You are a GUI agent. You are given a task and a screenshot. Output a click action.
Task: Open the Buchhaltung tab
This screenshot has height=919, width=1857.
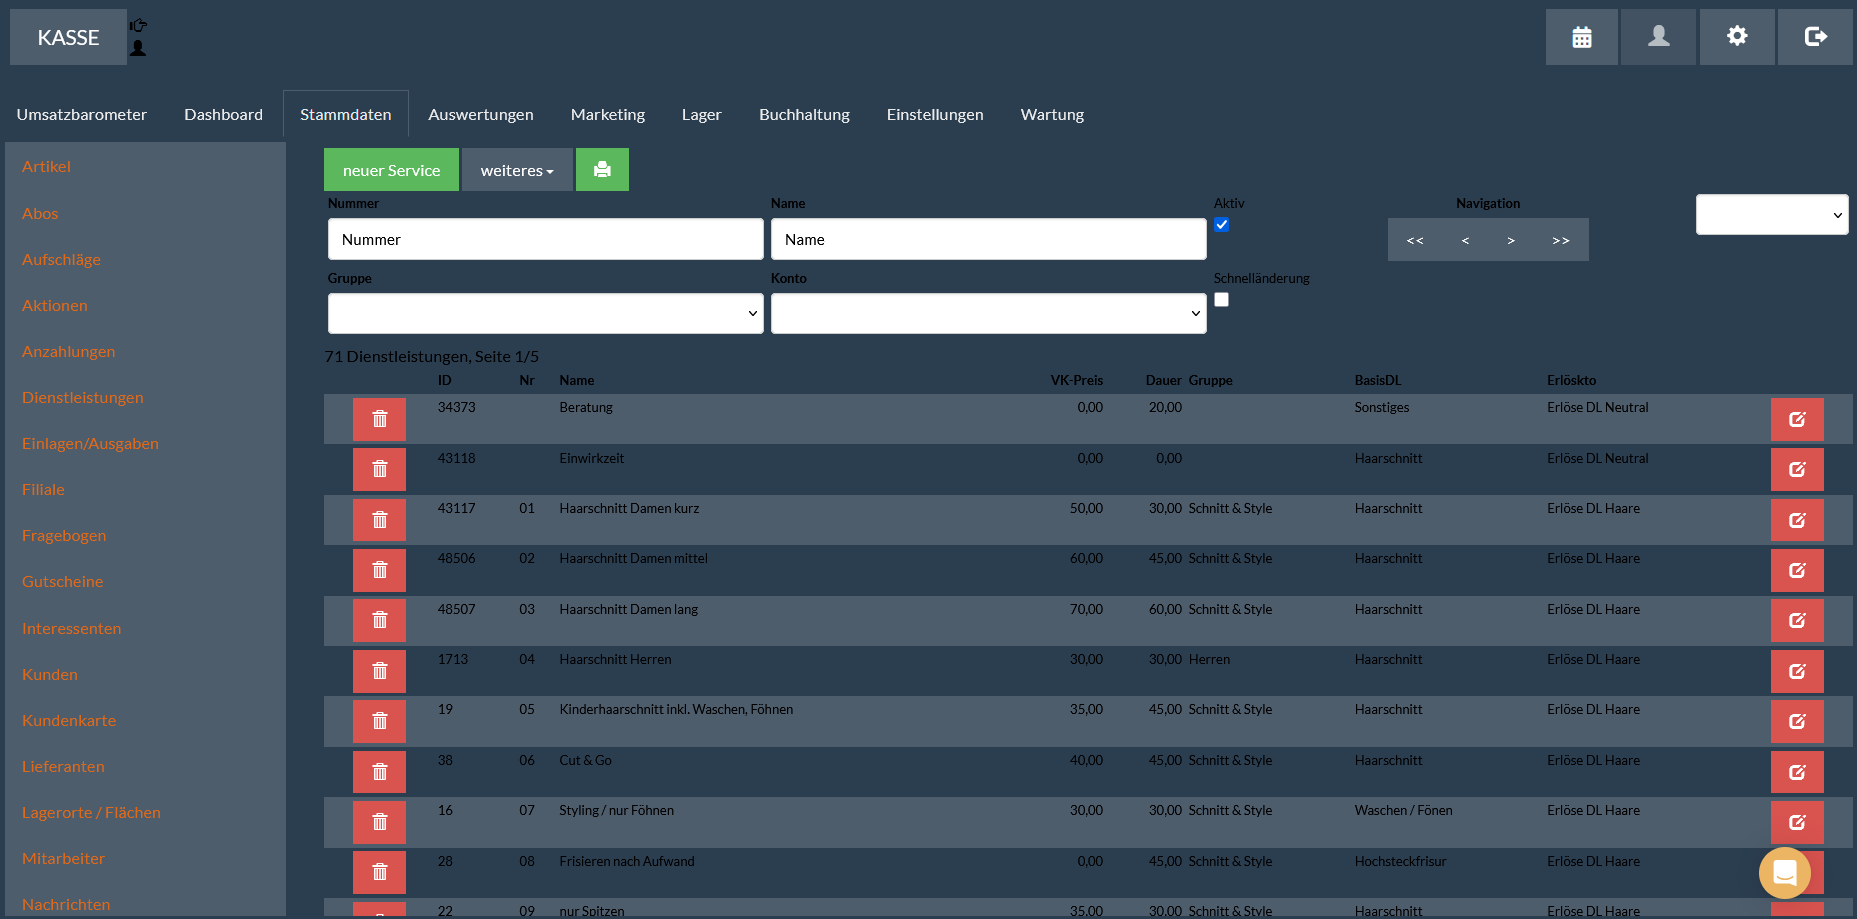pyautogui.click(x=804, y=115)
